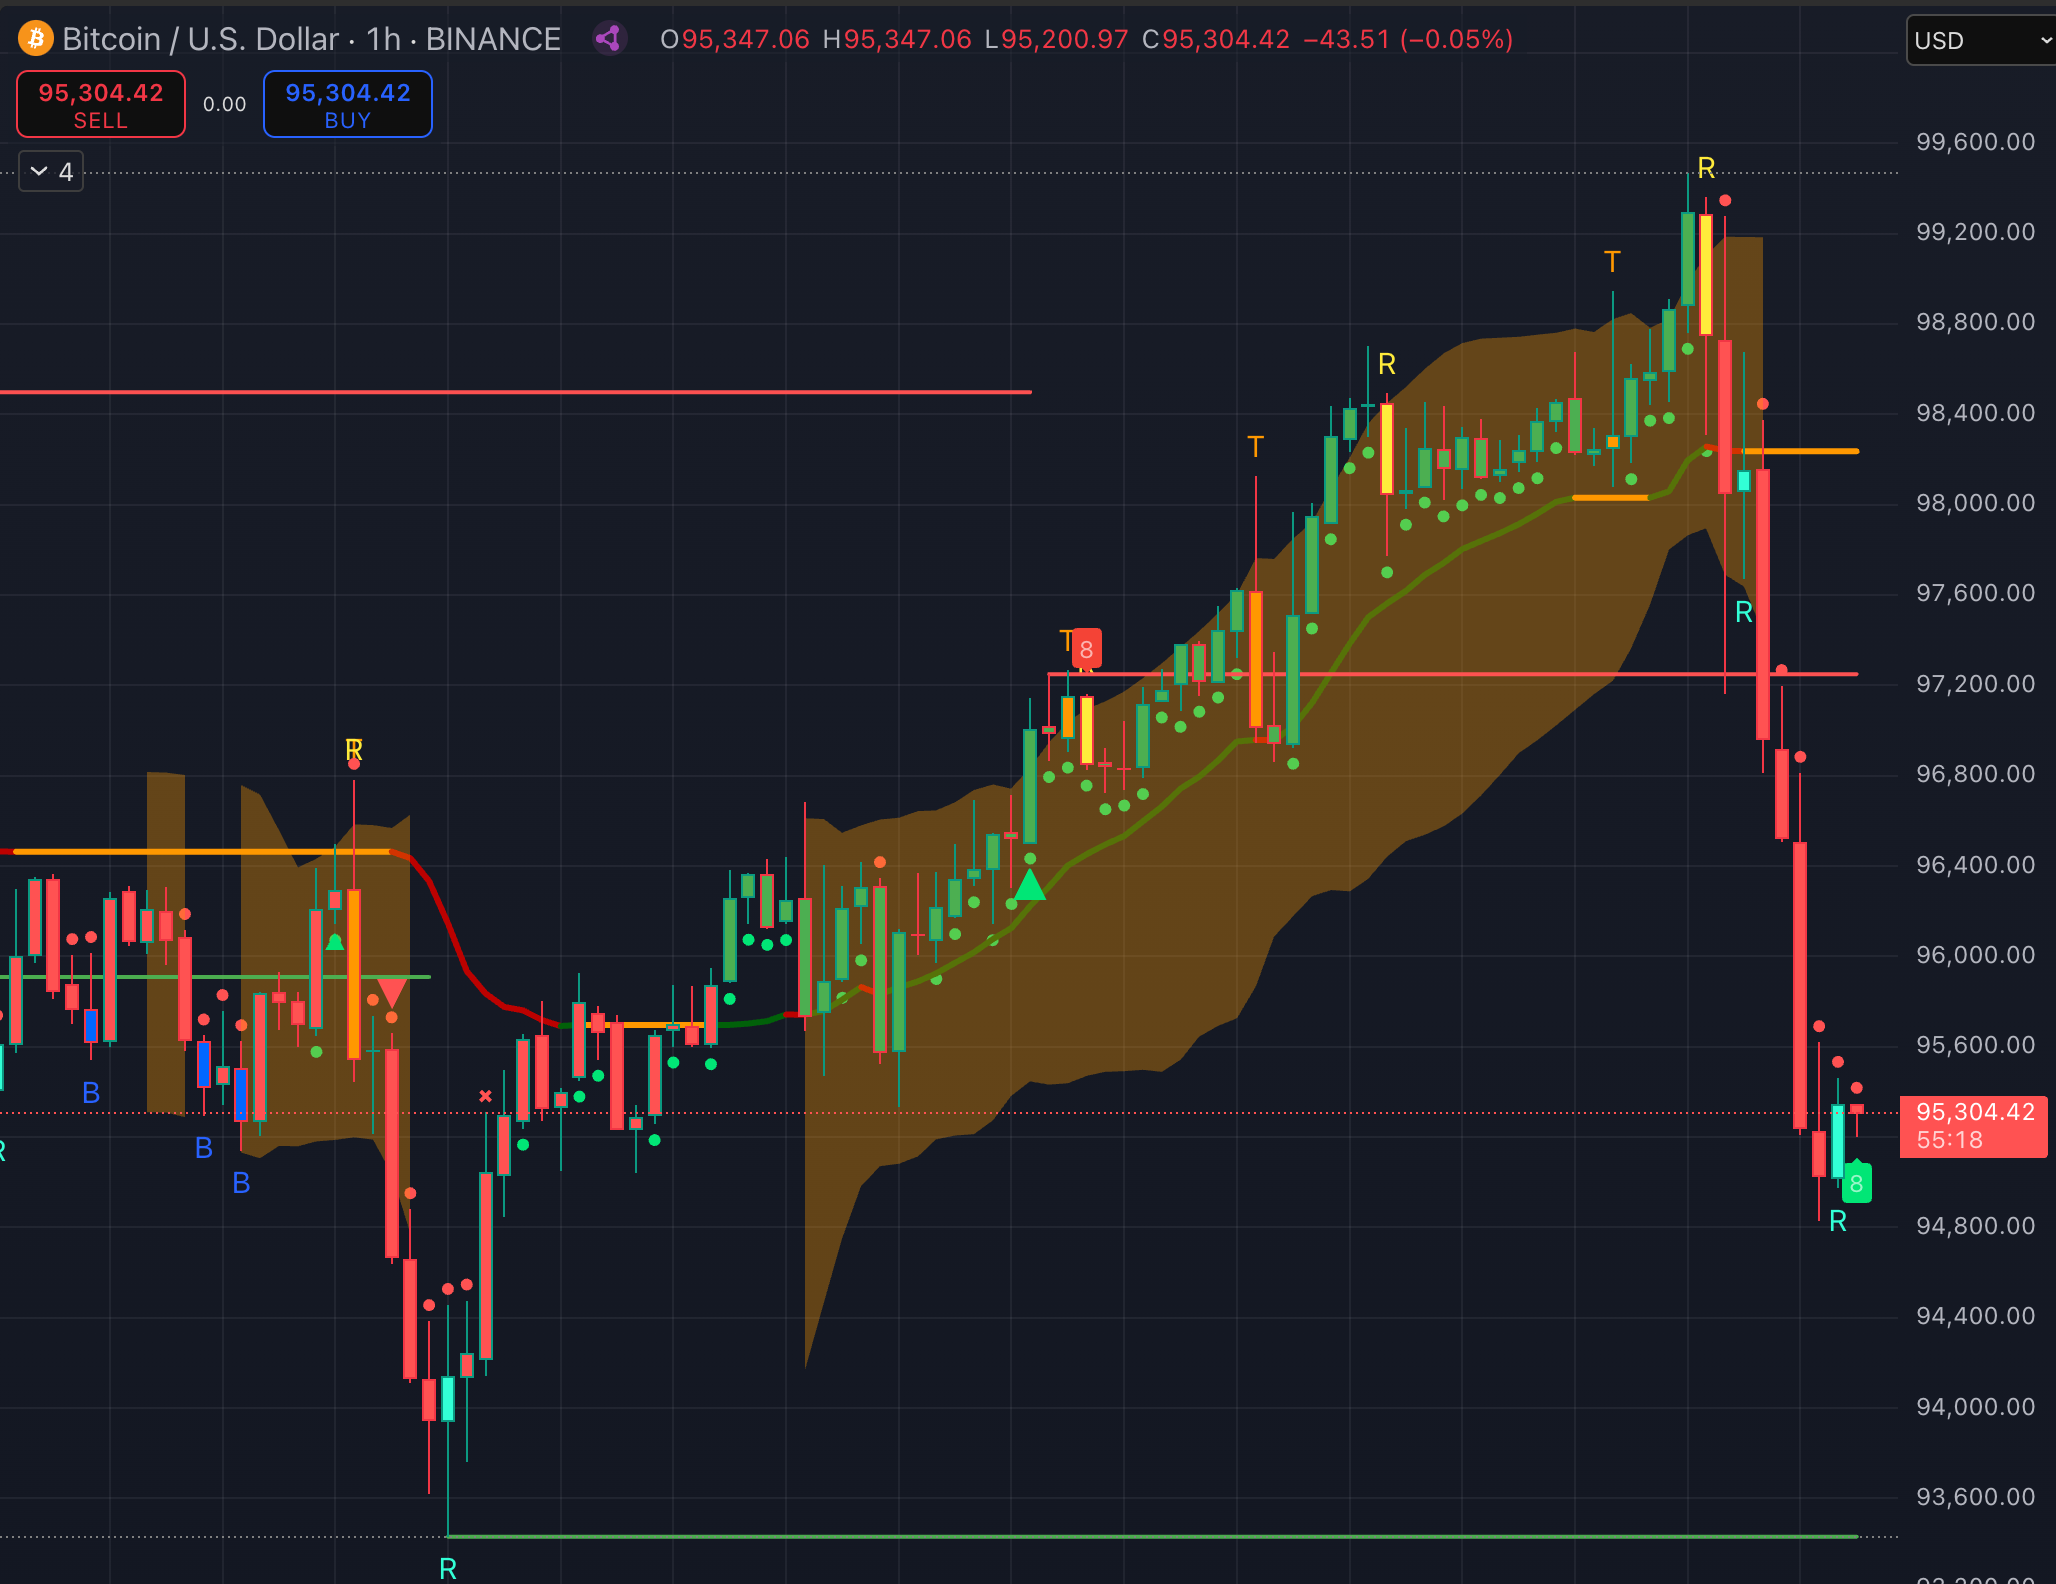Click the green 8 badge near the latest candle
Image resolution: width=2056 pixels, height=1584 pixels.
tap(1856, 1184)
